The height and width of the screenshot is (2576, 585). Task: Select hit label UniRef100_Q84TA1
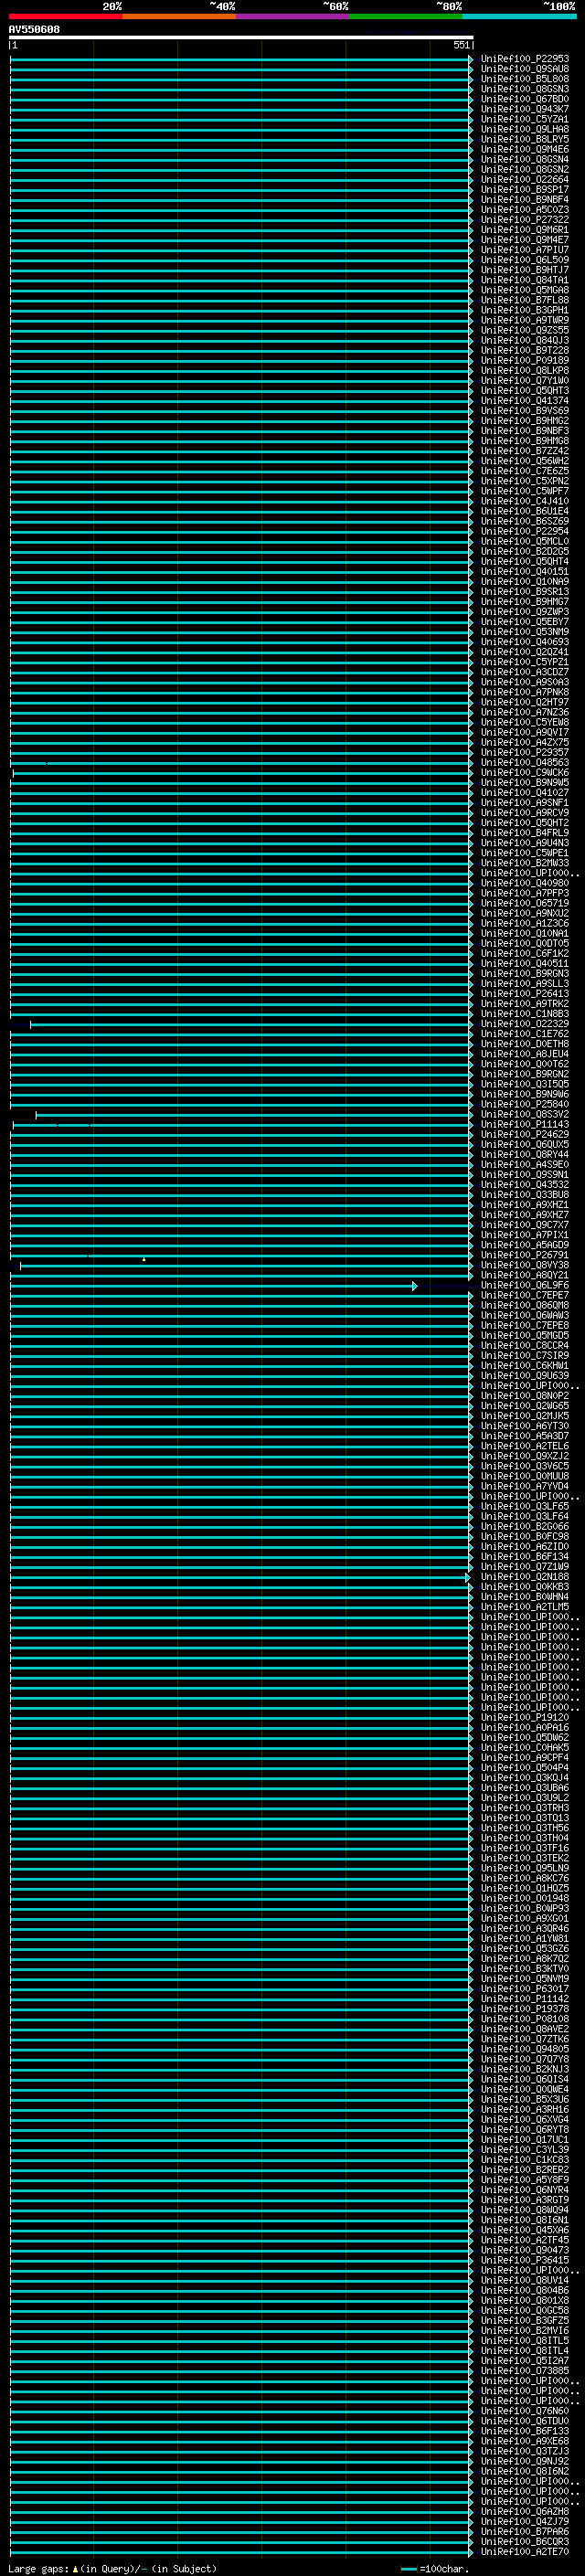pyautogui.click(x=524, y=280)
